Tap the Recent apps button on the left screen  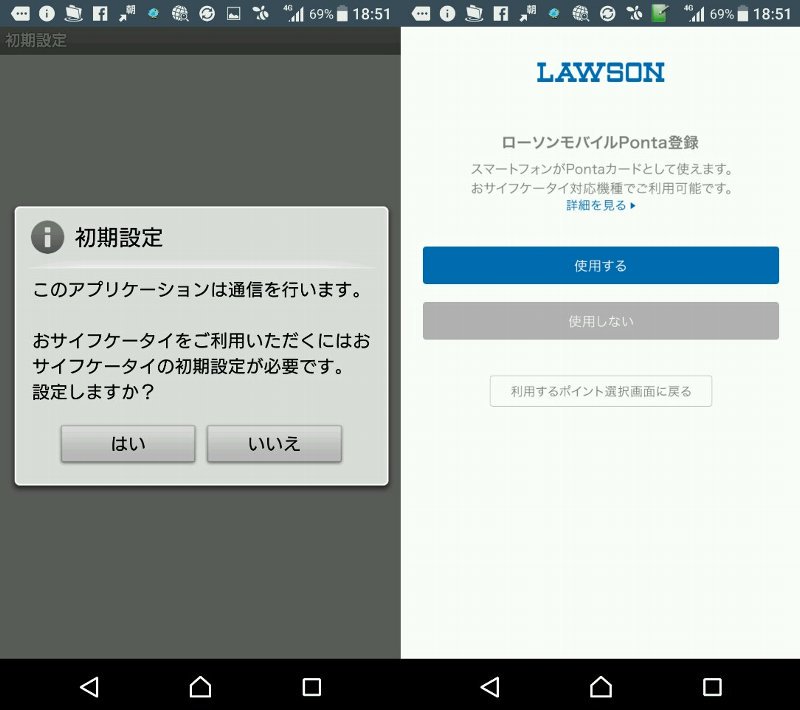311,687
